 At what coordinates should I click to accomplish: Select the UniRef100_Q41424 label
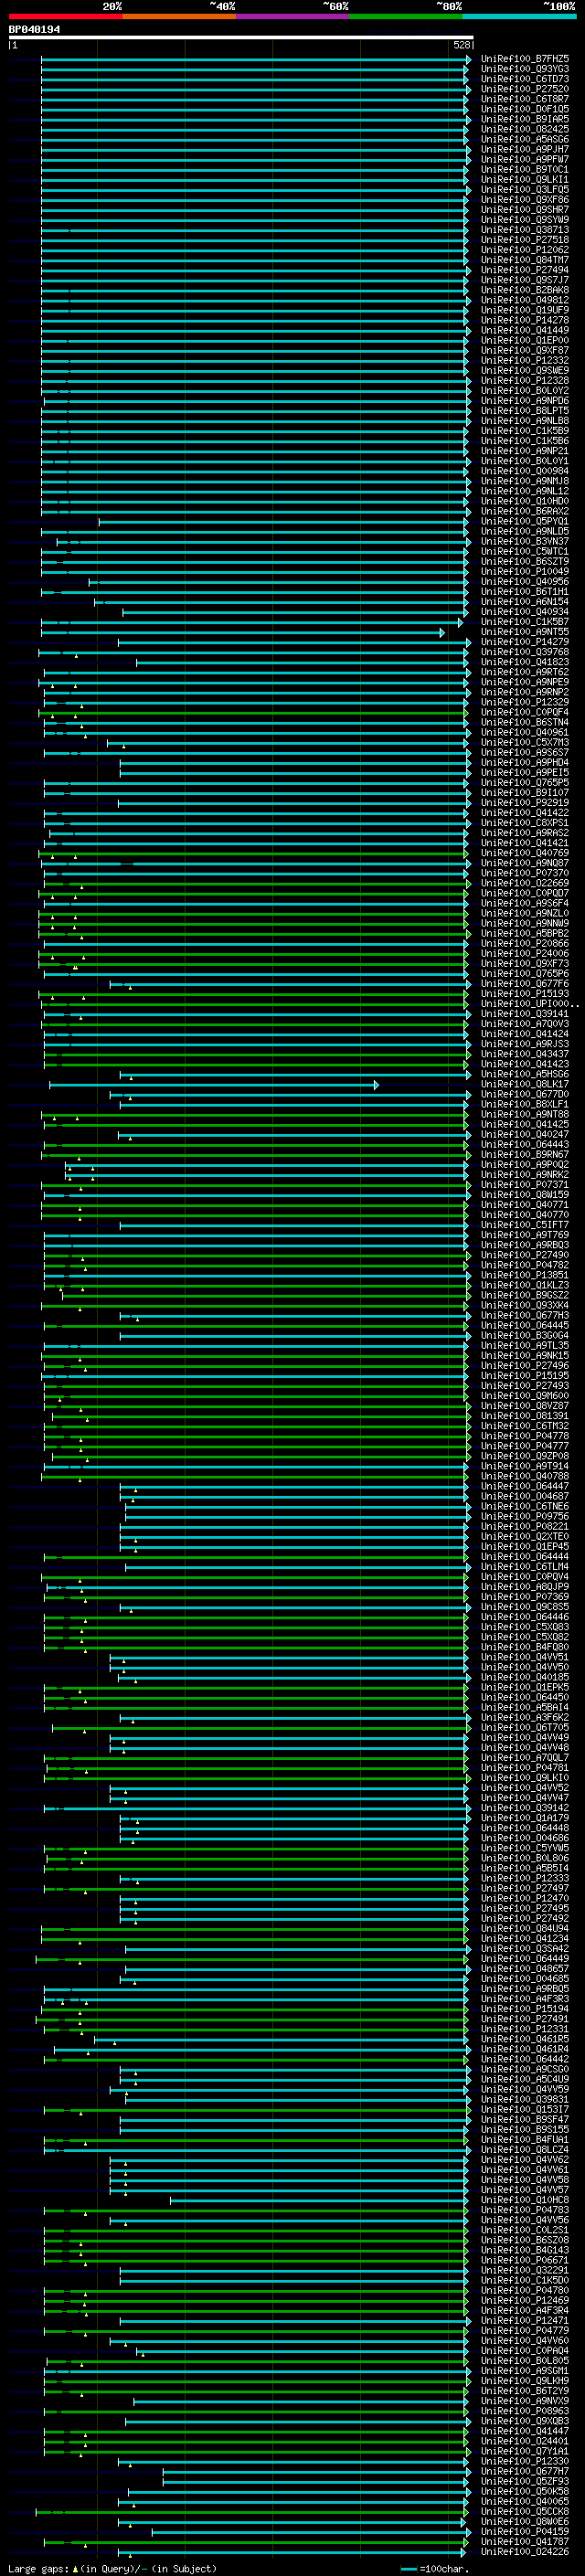(x=525, y=1034)
